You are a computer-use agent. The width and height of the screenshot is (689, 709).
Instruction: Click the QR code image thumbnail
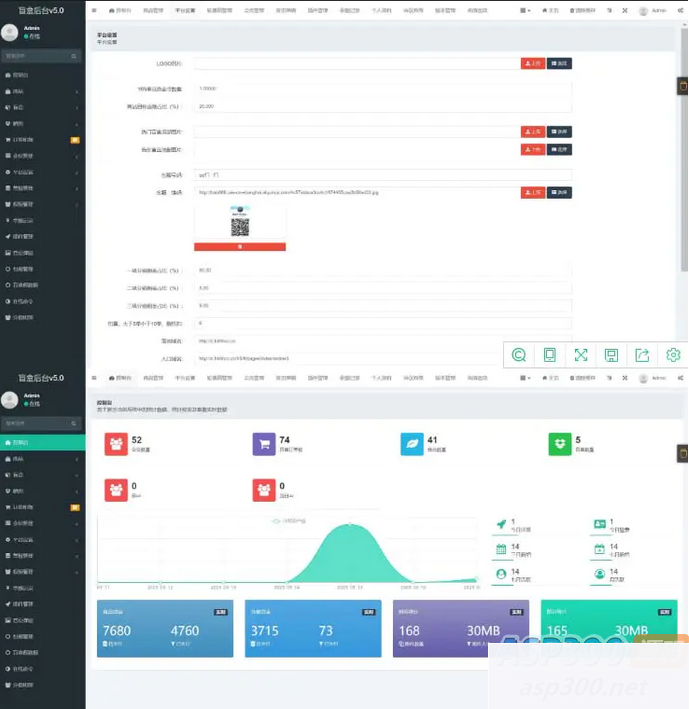(240, 222)
